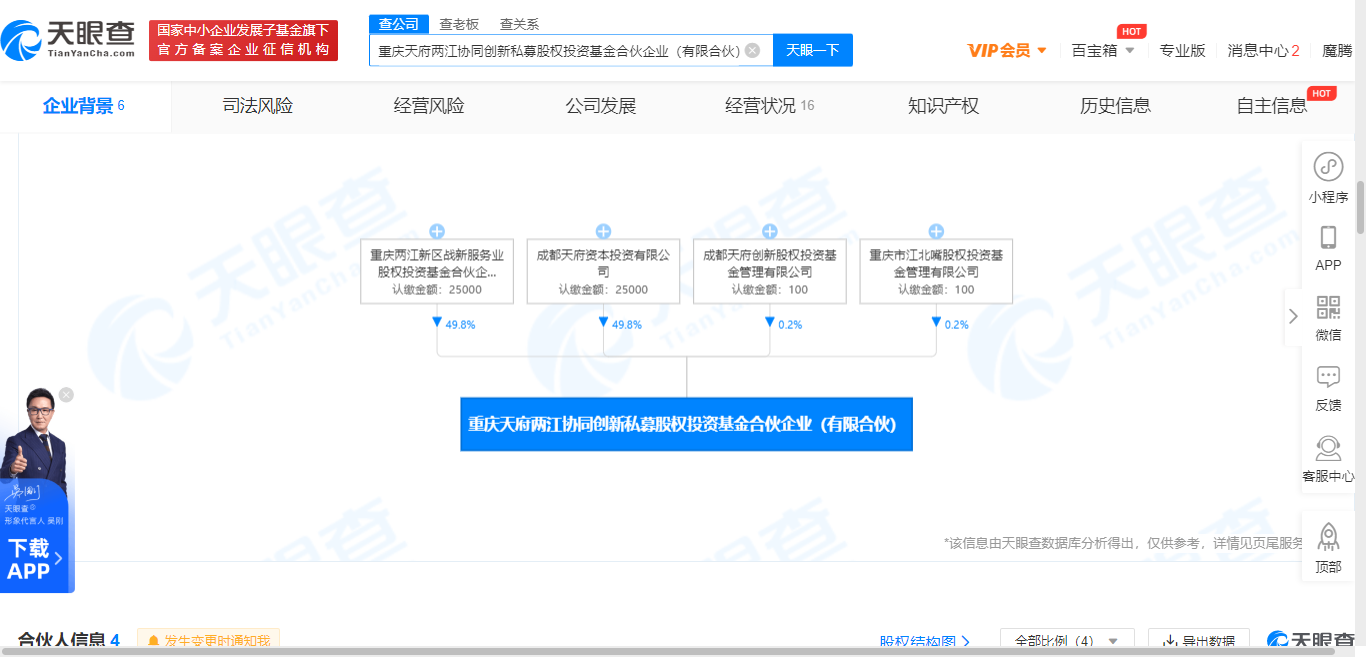The height and width of the screenshot is (657, 1366).
Task: Open the 百宝箱 dropdown
Action: 1103,50
